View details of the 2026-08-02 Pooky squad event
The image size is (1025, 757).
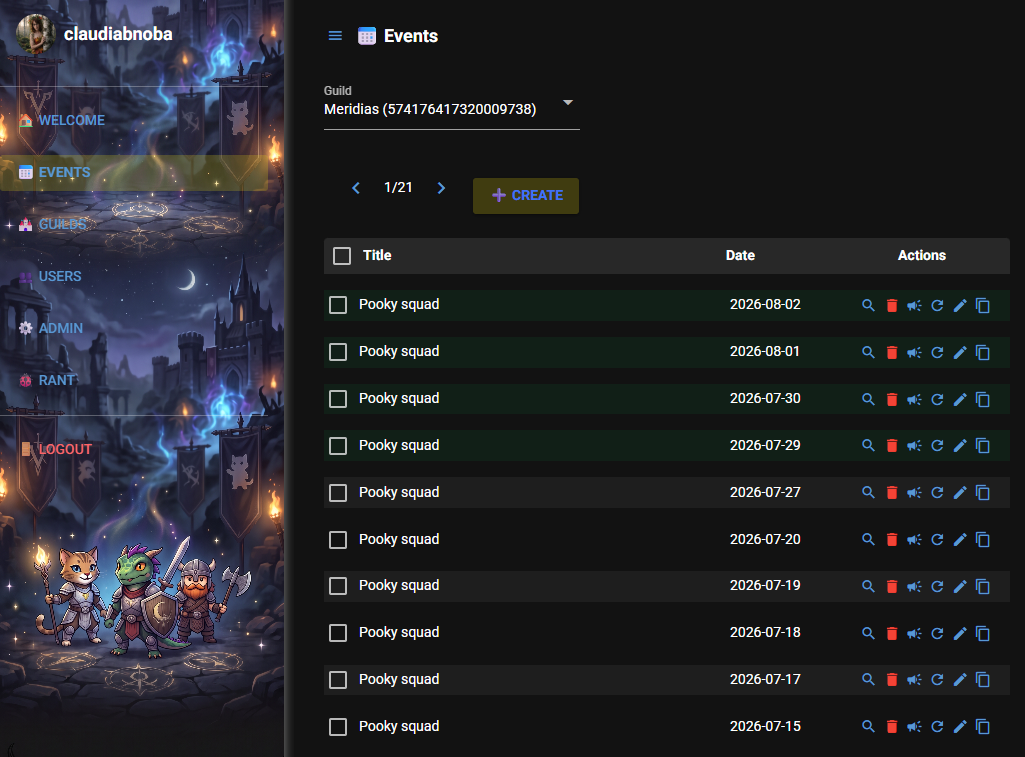(x=868, y=305)
